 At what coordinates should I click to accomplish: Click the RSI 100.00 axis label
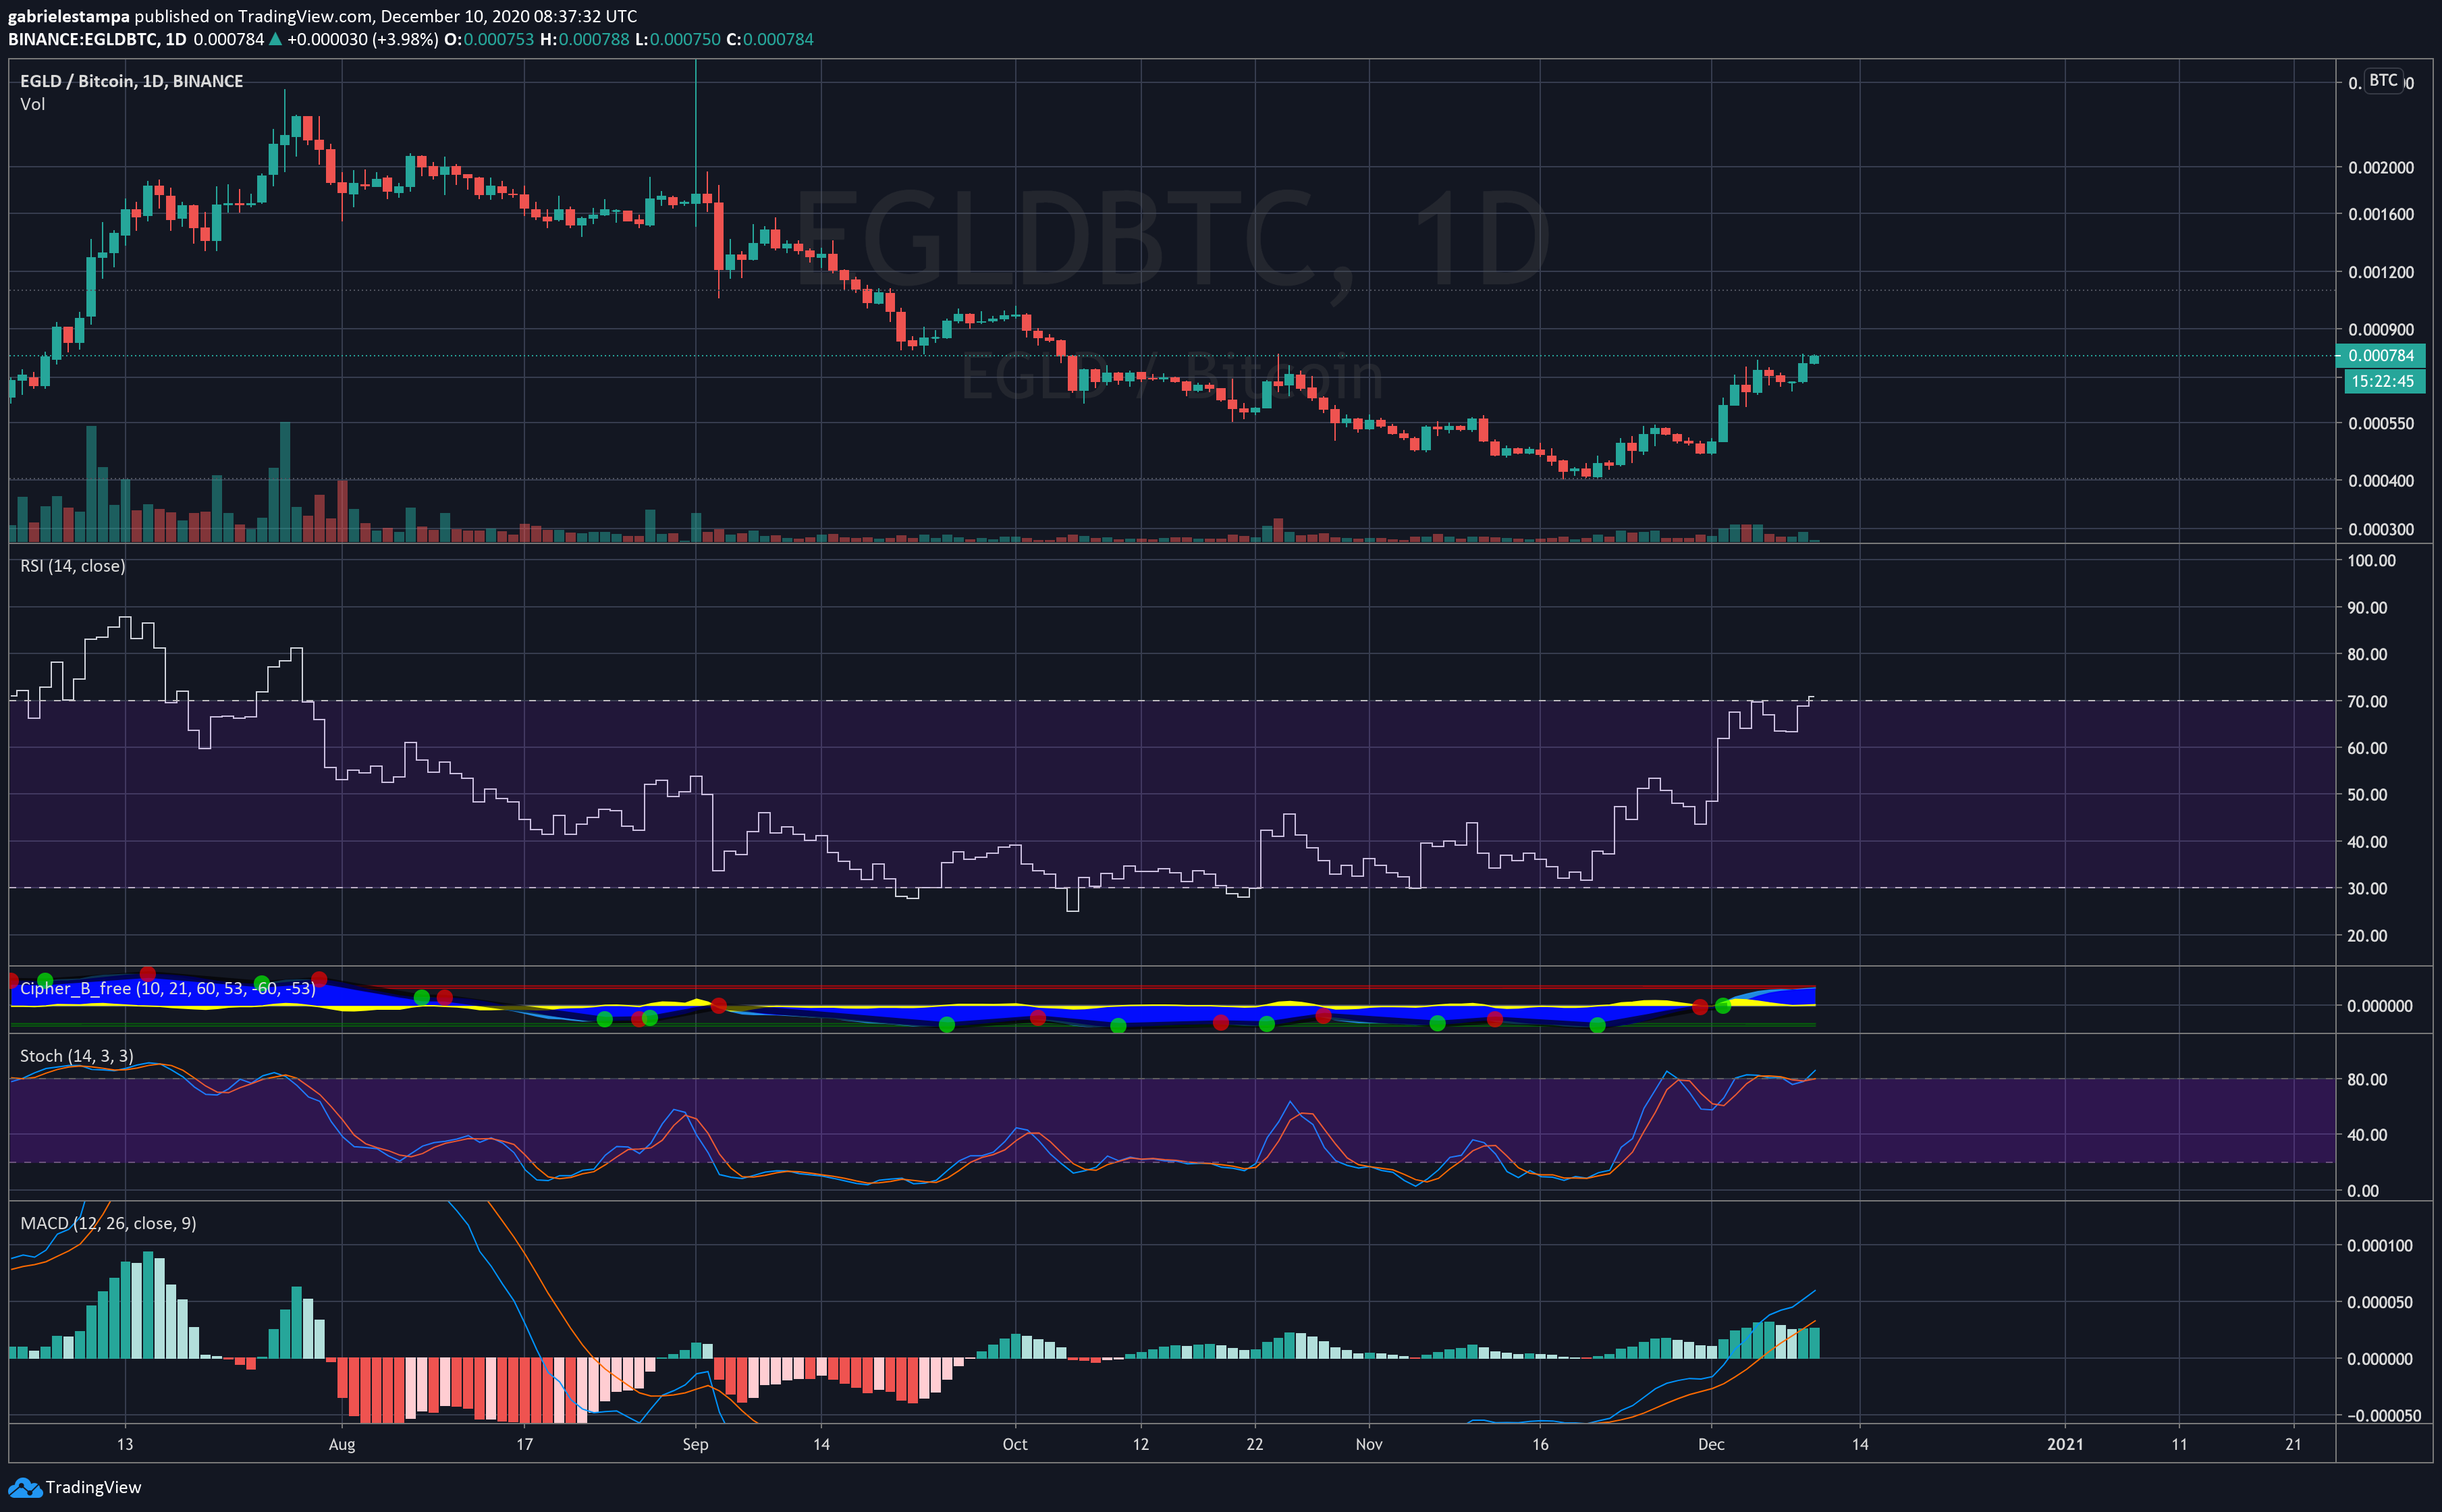click(2371, 560)
